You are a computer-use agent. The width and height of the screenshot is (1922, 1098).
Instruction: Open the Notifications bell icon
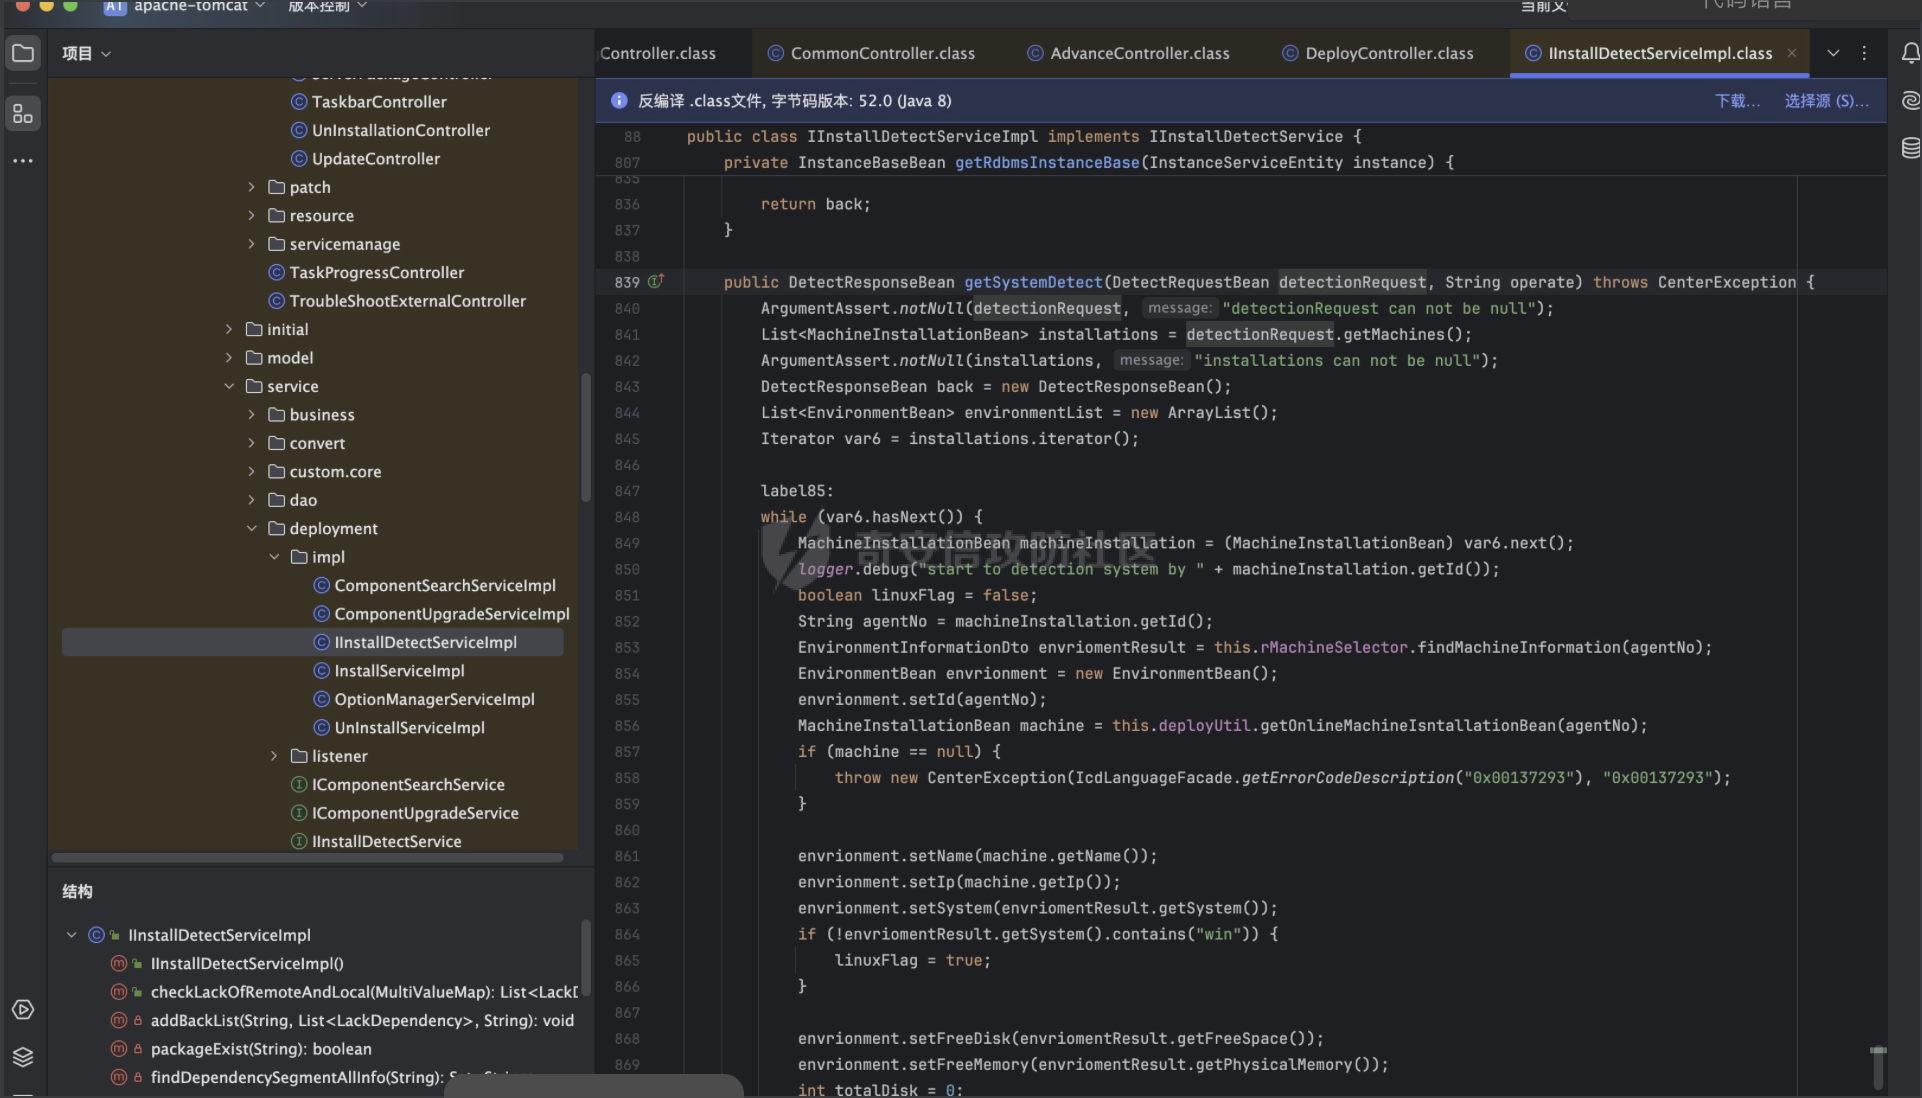(x=1910, y=54)
